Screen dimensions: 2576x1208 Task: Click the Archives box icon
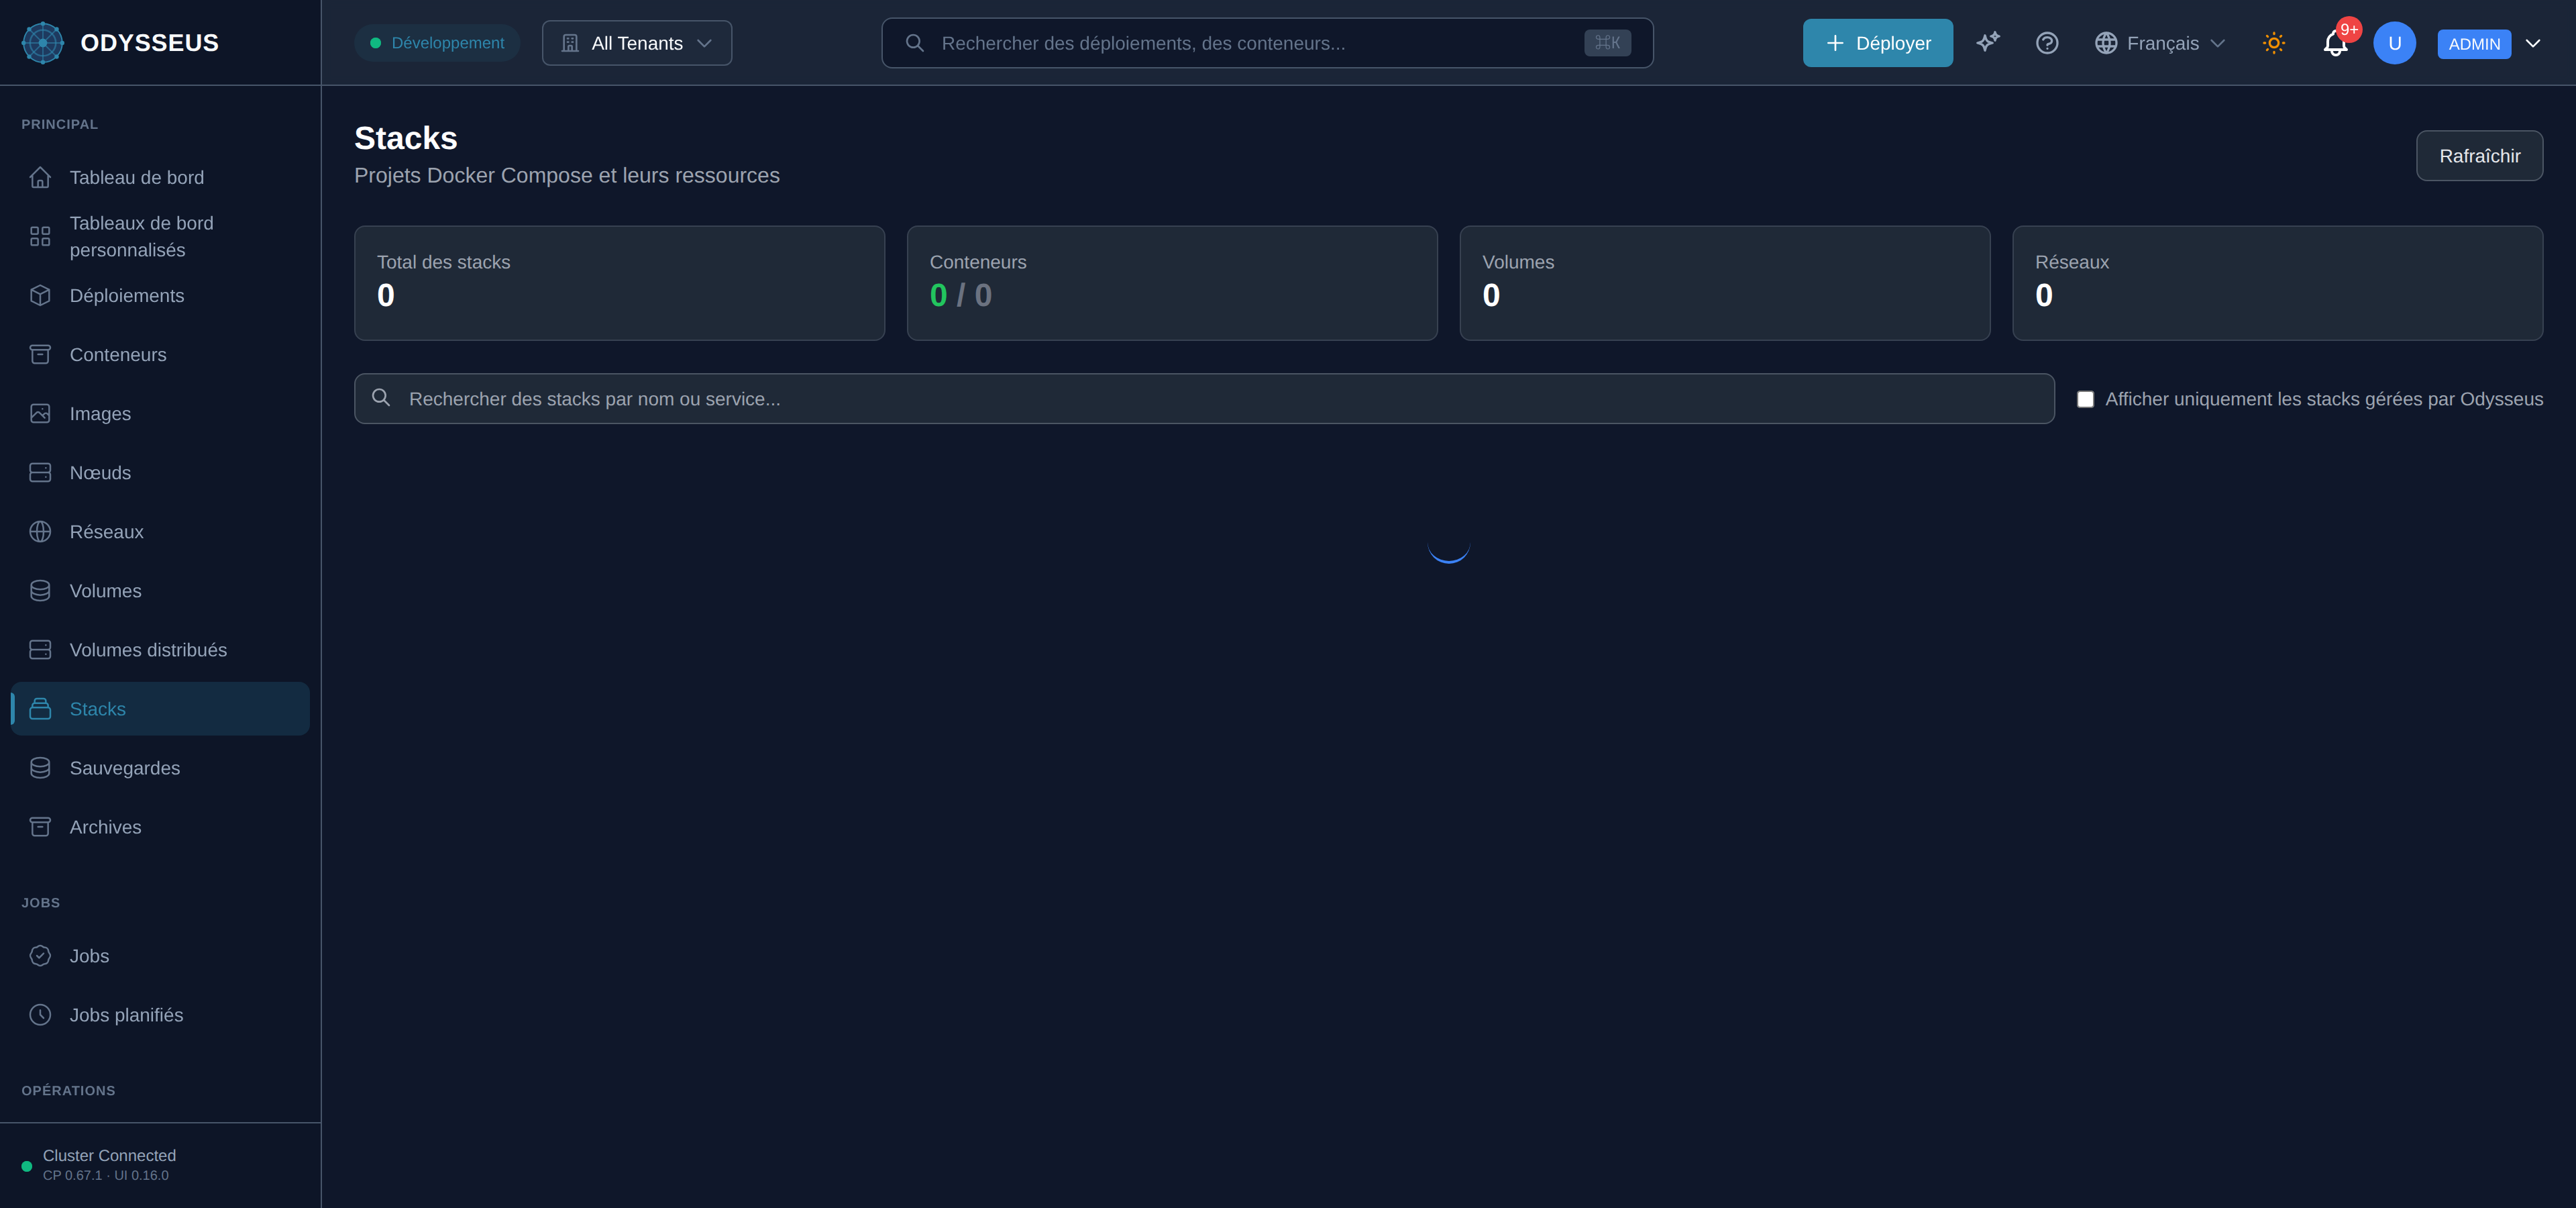click(x=40, y=826)
